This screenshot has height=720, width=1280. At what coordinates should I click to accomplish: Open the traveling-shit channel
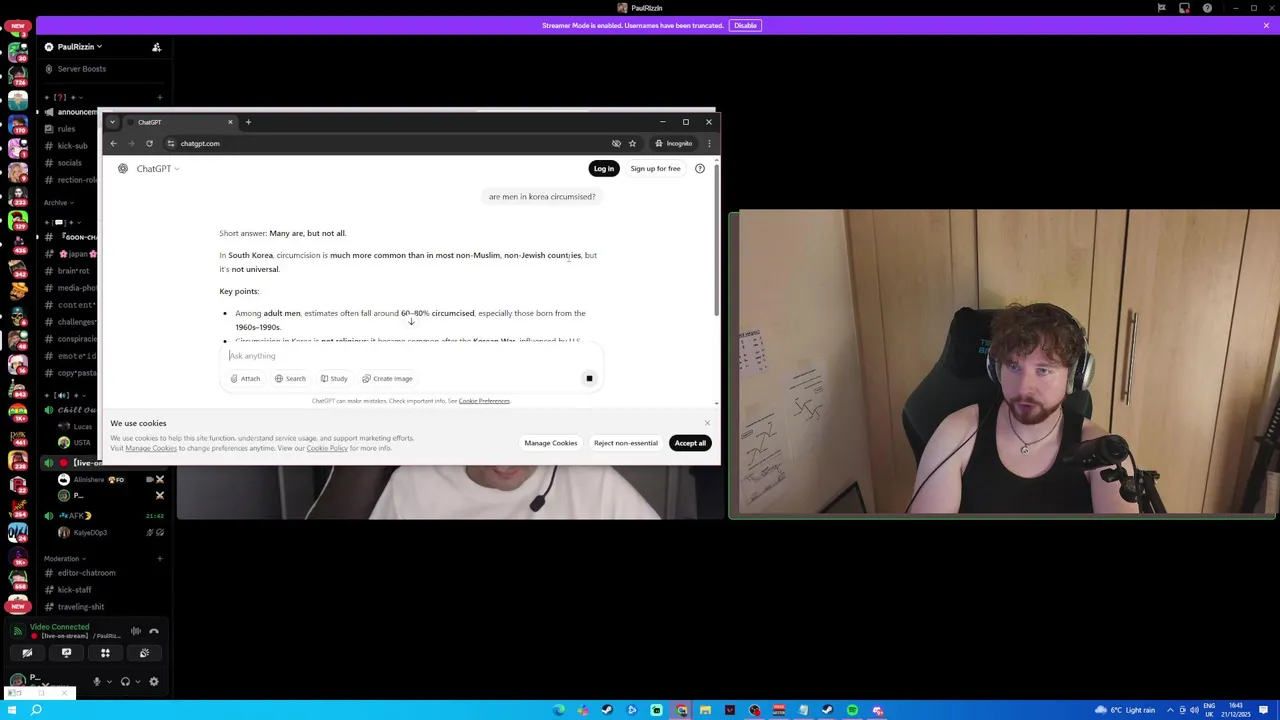pos(80,607)
